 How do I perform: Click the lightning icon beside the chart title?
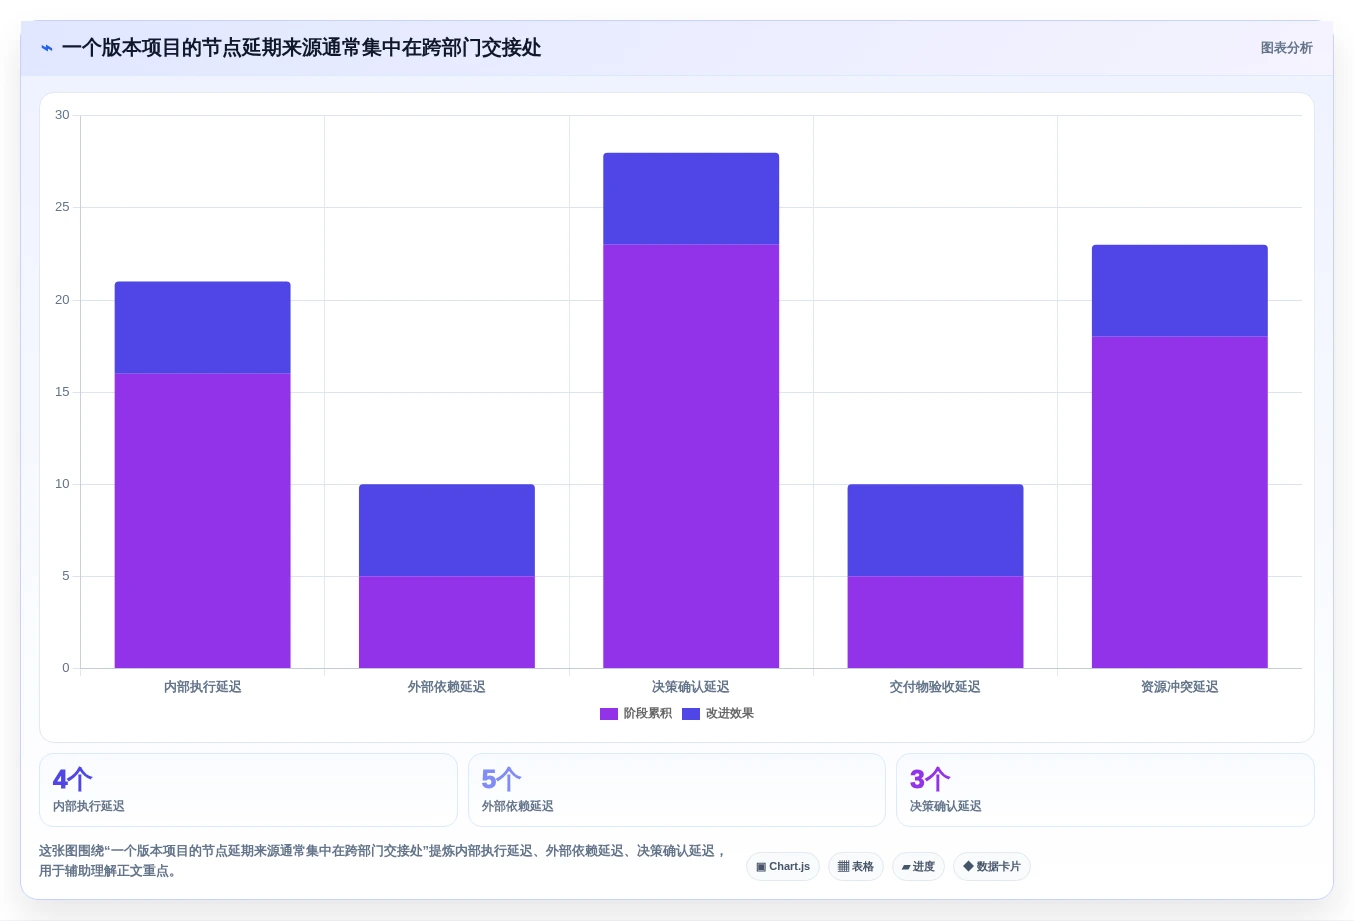(46, 48)
